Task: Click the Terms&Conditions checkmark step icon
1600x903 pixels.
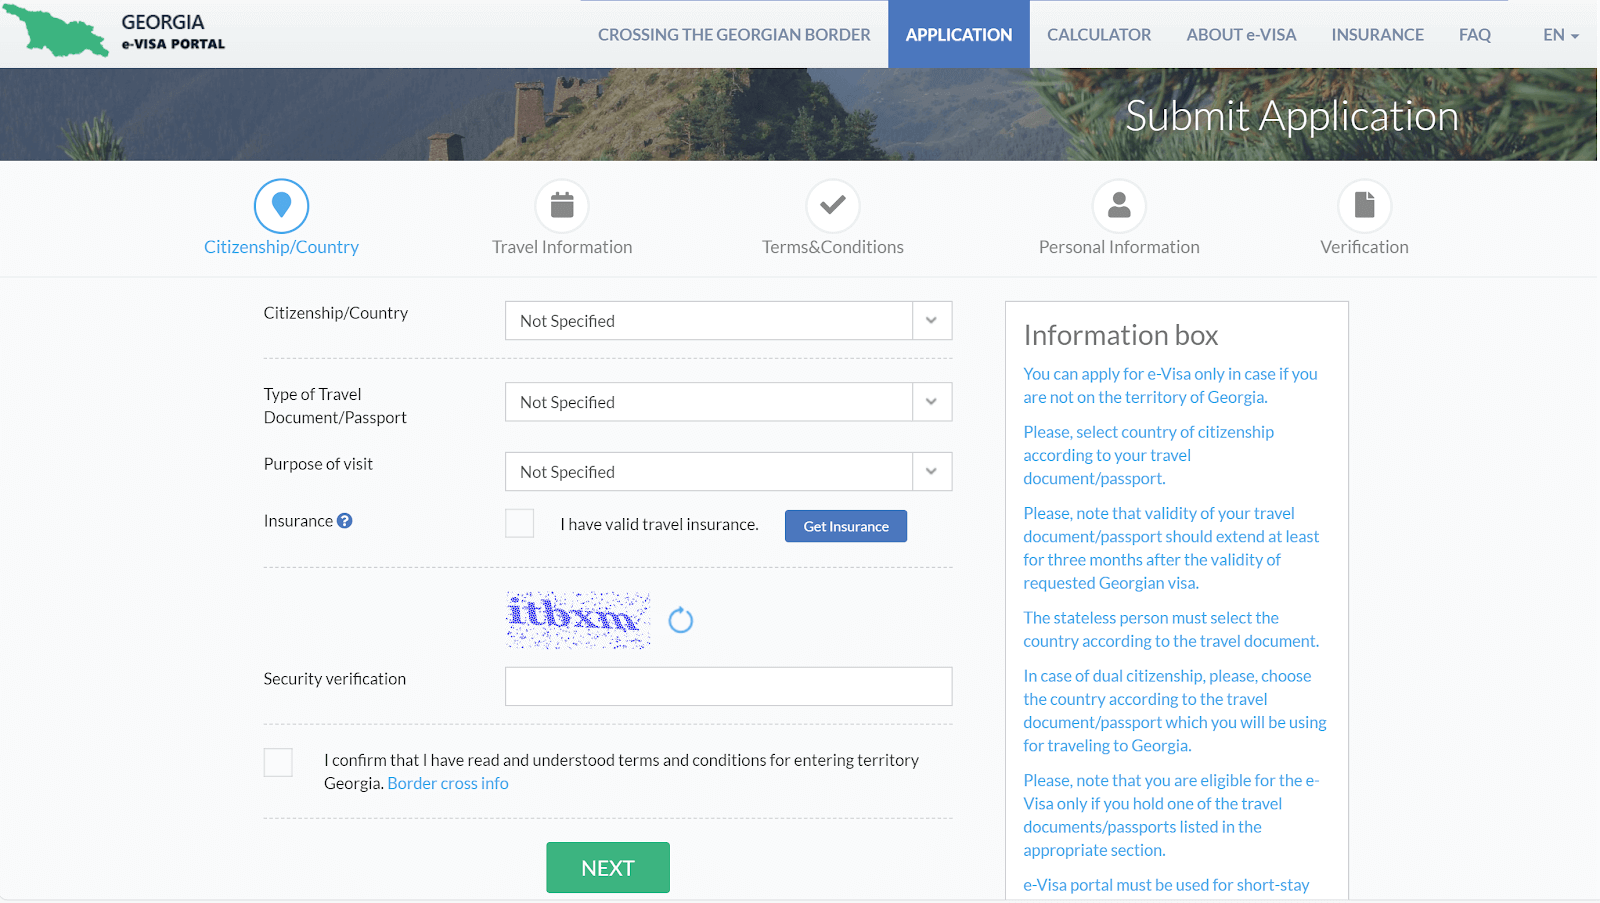Action: 832,206
